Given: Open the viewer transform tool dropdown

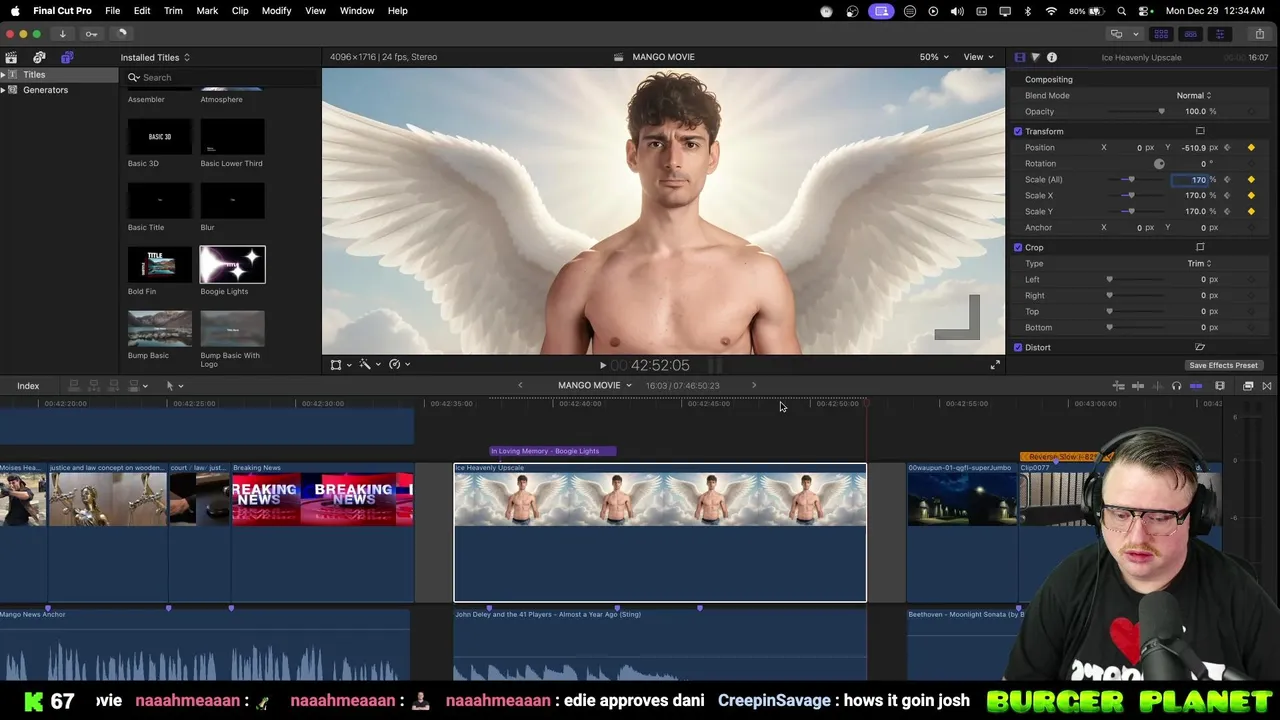Looking at the screenshot, I should tap(341, 365).
